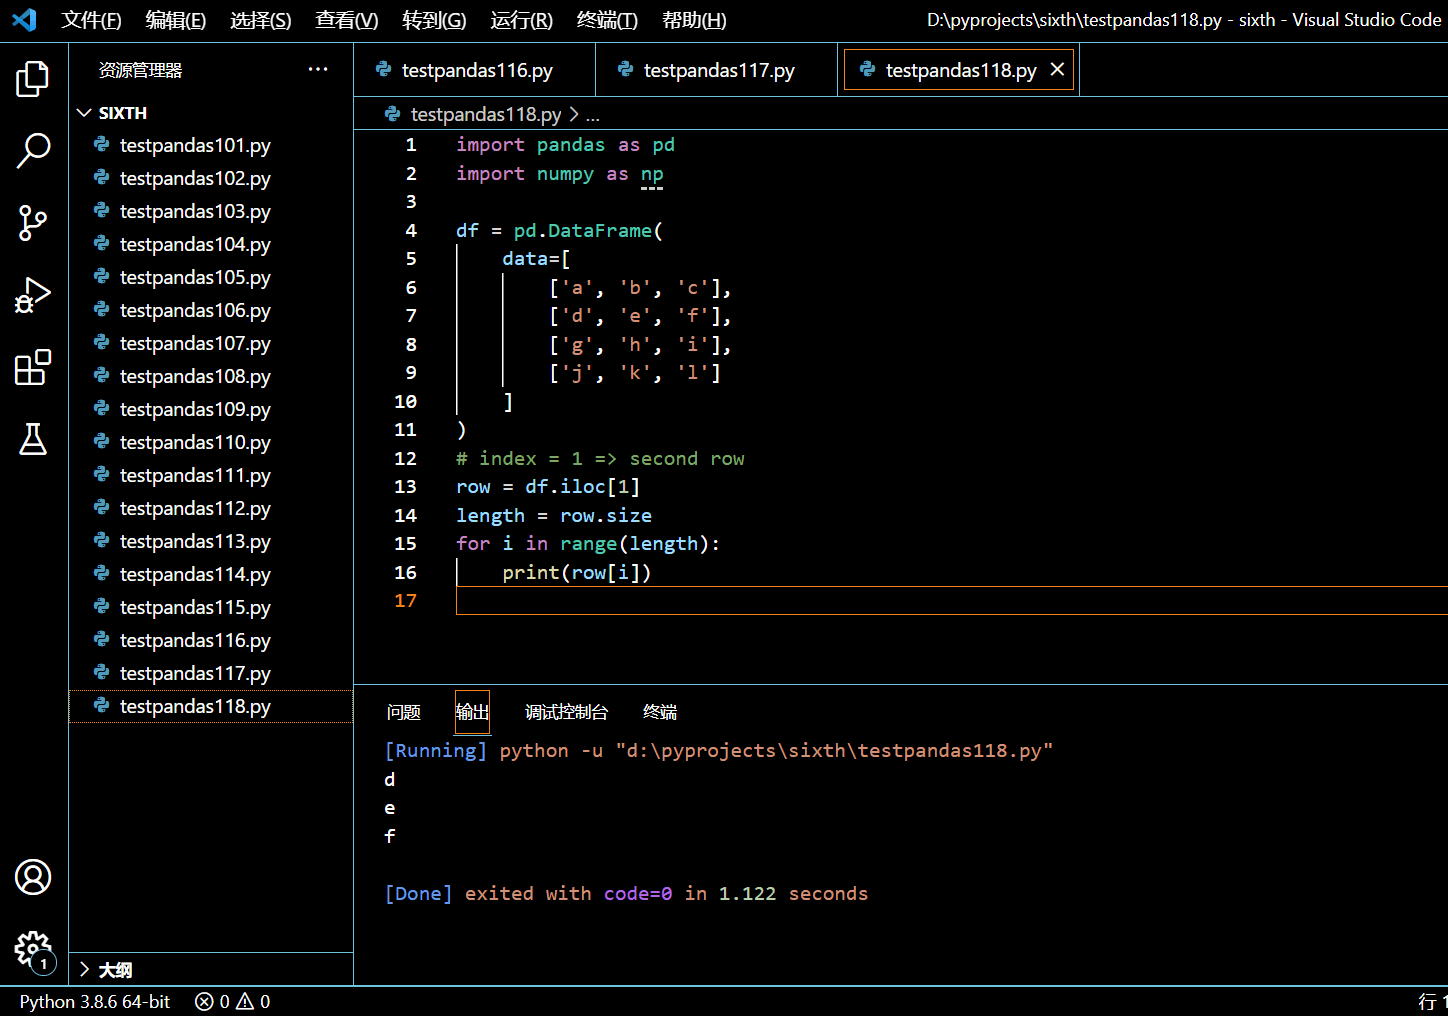Open the Run and Debug view icon
This screenshot has width=1448, height=1016.
click(33, 295)
